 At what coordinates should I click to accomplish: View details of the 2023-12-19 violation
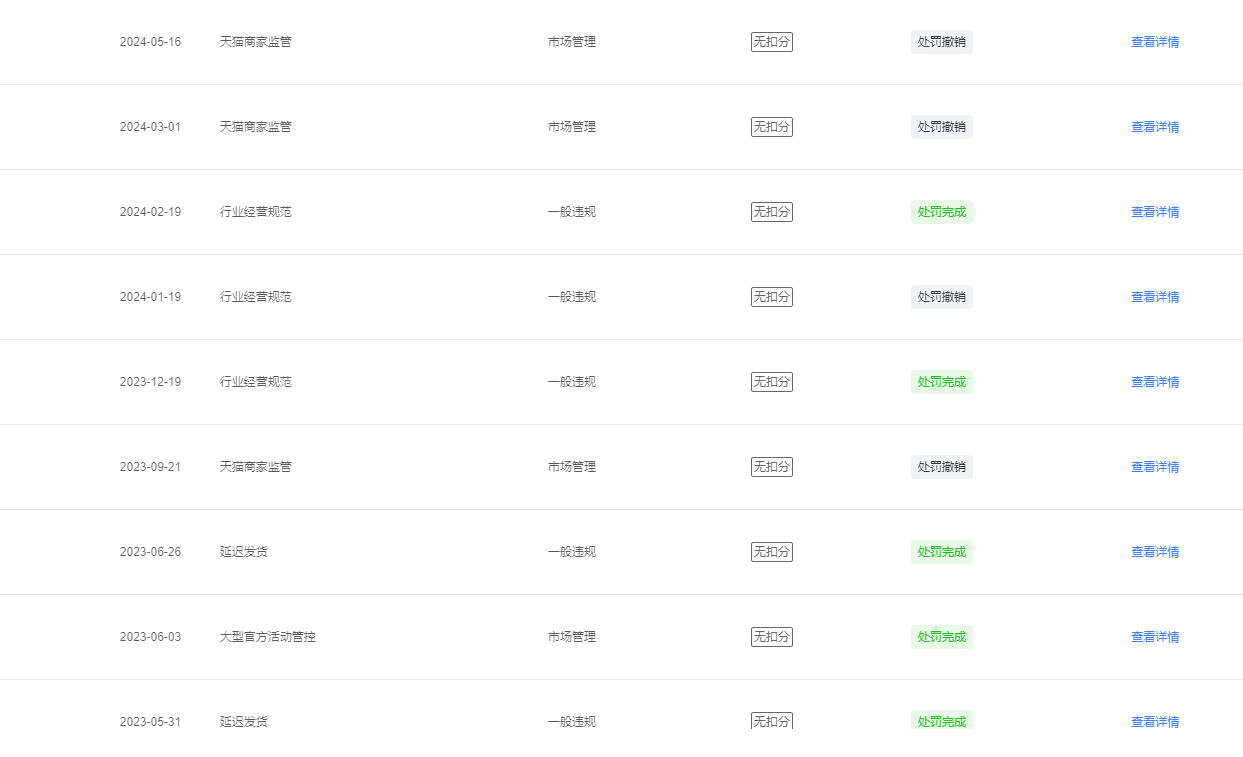pos(1155,382)
